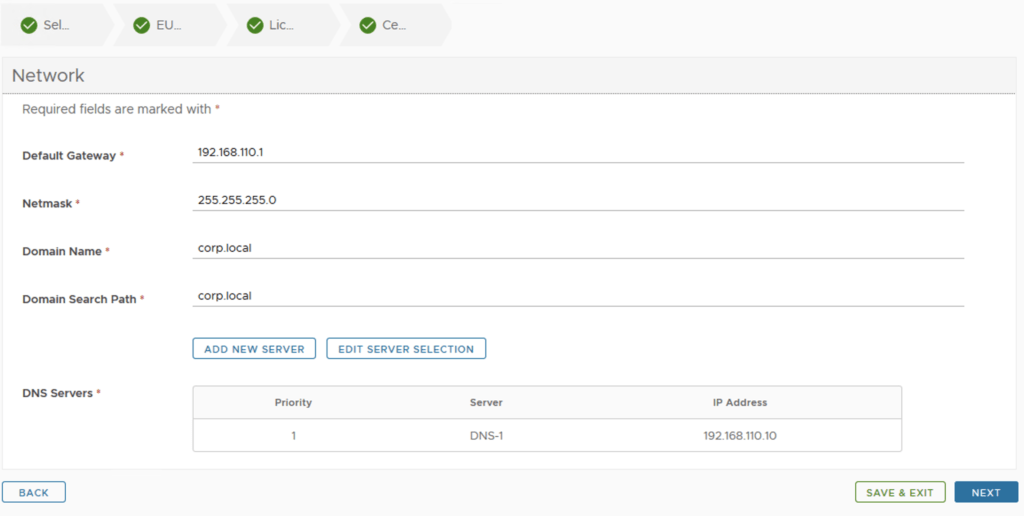Click SAVE & EXIT
The image size is (1024, 516).
coord(899,492)
